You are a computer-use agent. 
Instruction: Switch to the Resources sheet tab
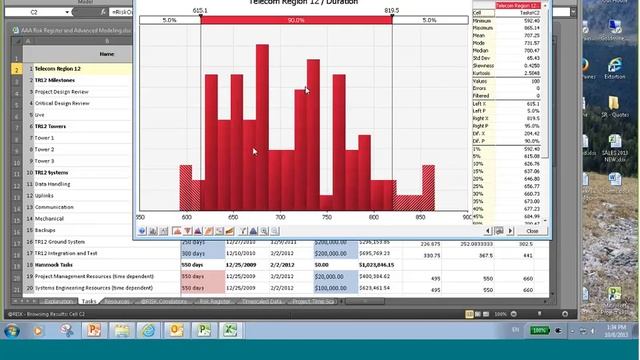click(x=117, y=301)
